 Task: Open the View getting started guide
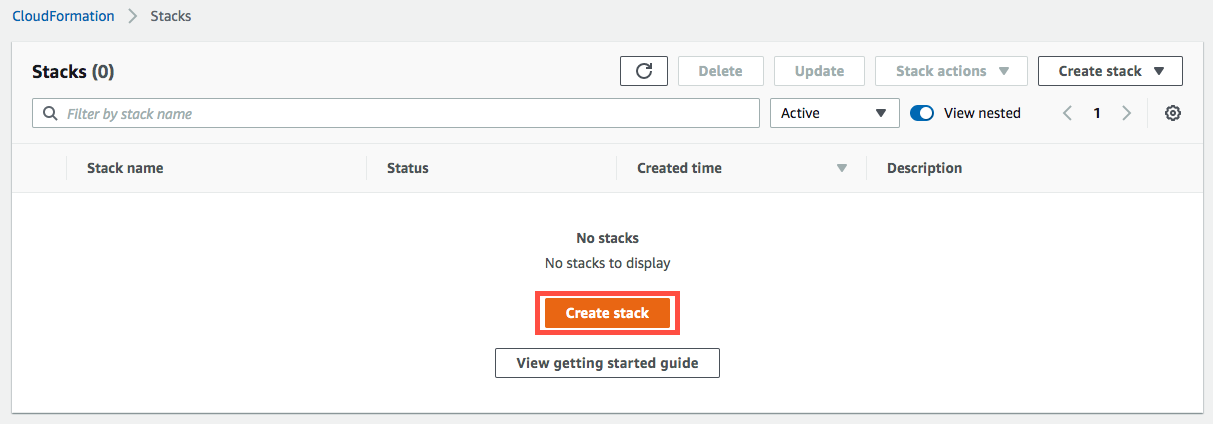click(607, 363)
